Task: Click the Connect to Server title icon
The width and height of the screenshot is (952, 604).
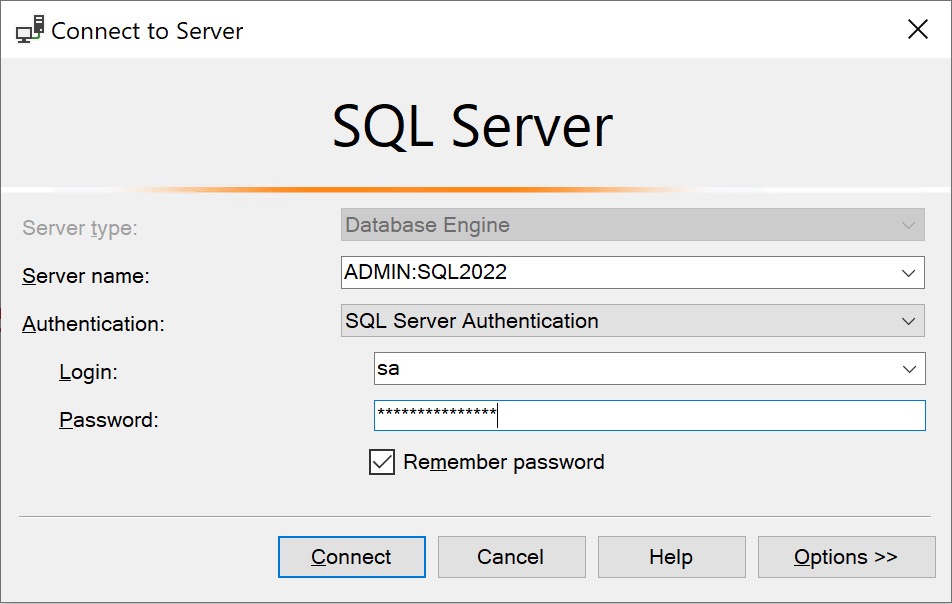Action: pos(30,30)
